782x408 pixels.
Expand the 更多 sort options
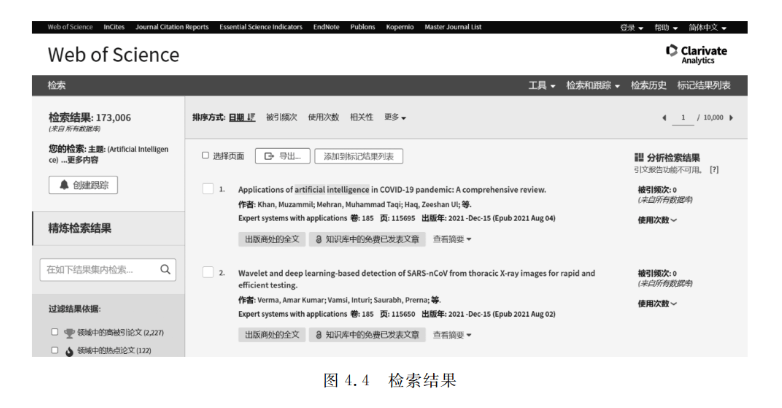pos(395,117)
